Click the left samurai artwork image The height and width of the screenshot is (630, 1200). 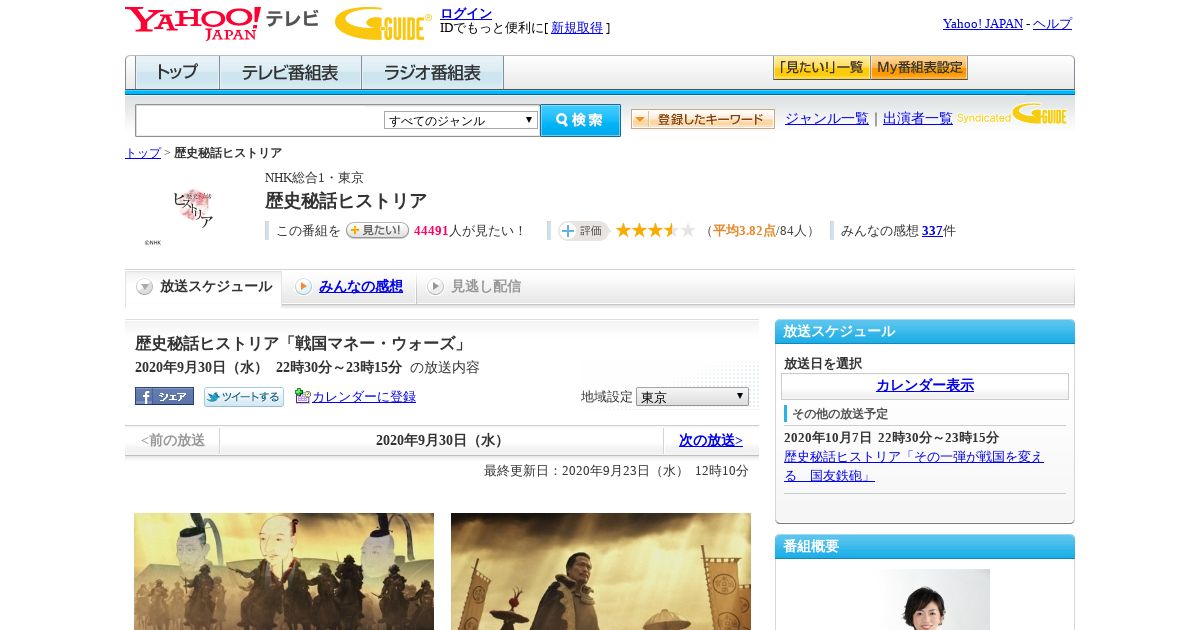(x=284, y=571)
